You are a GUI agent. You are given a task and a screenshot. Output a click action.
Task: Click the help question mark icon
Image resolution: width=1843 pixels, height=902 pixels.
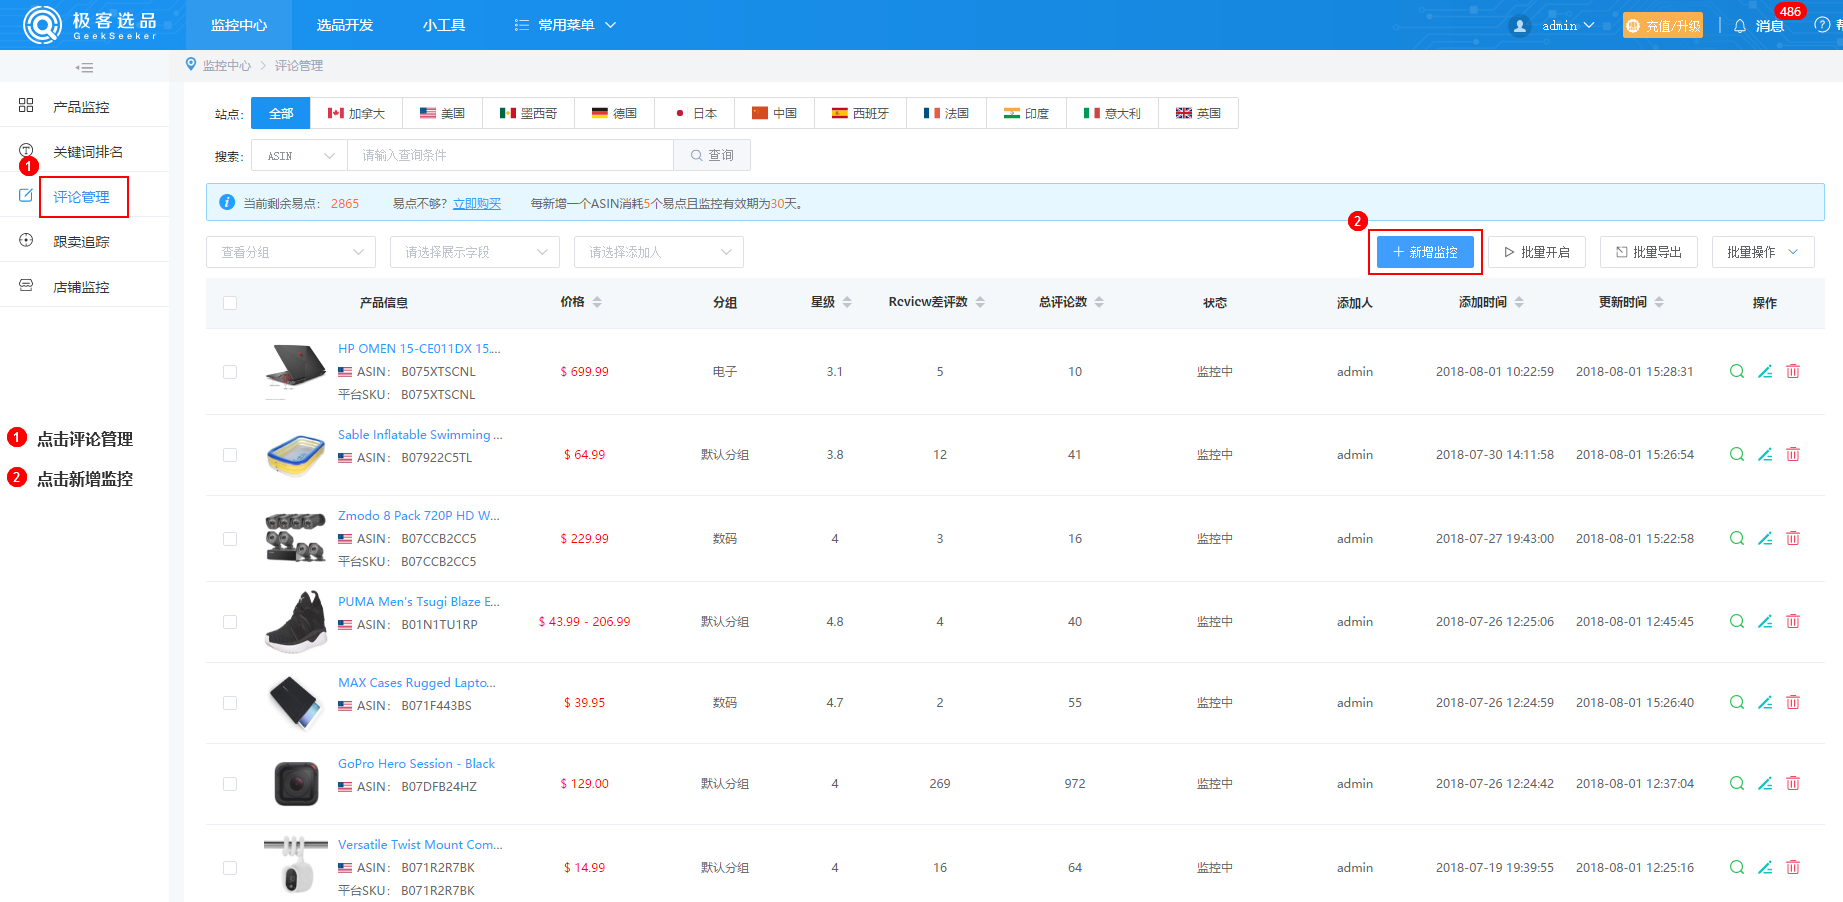1822,25
